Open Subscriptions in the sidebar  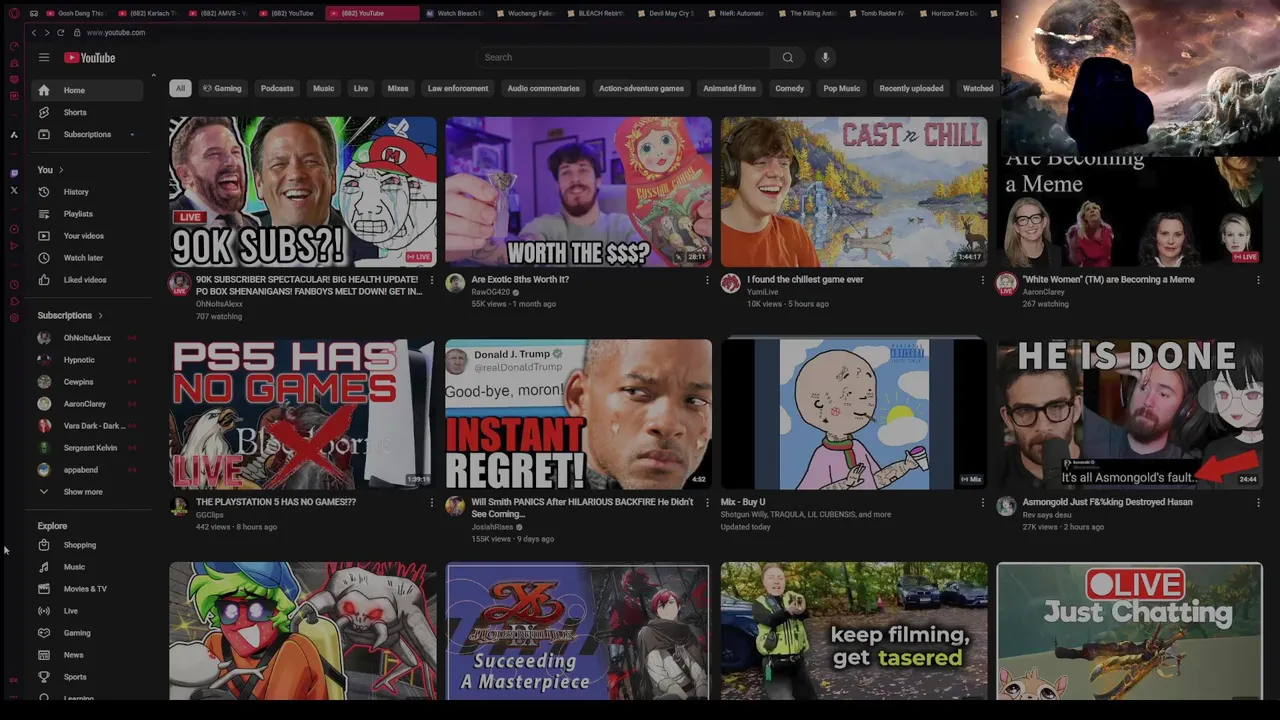[86, 134]
